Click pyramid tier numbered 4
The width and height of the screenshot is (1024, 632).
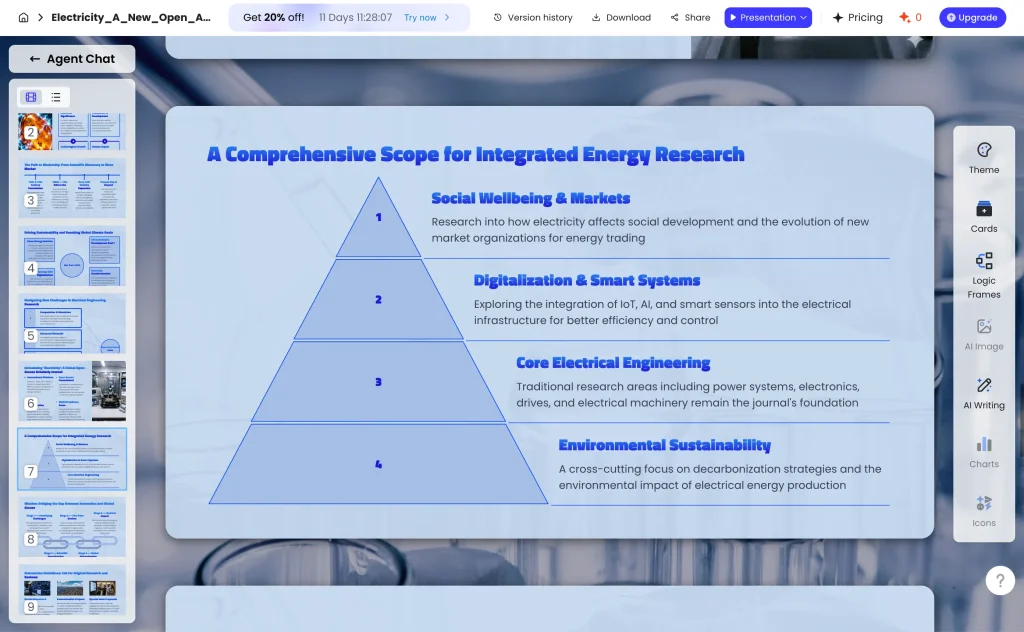(x=378, y=464)
